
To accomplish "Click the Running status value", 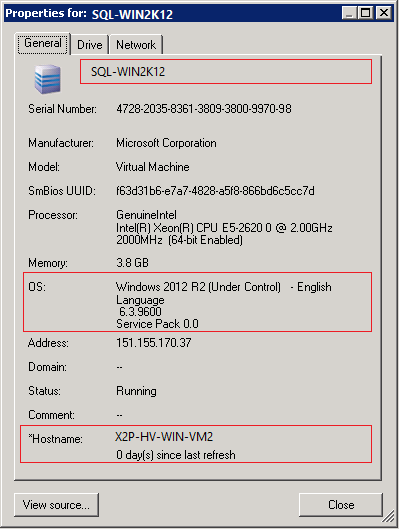I will point(136,391).
